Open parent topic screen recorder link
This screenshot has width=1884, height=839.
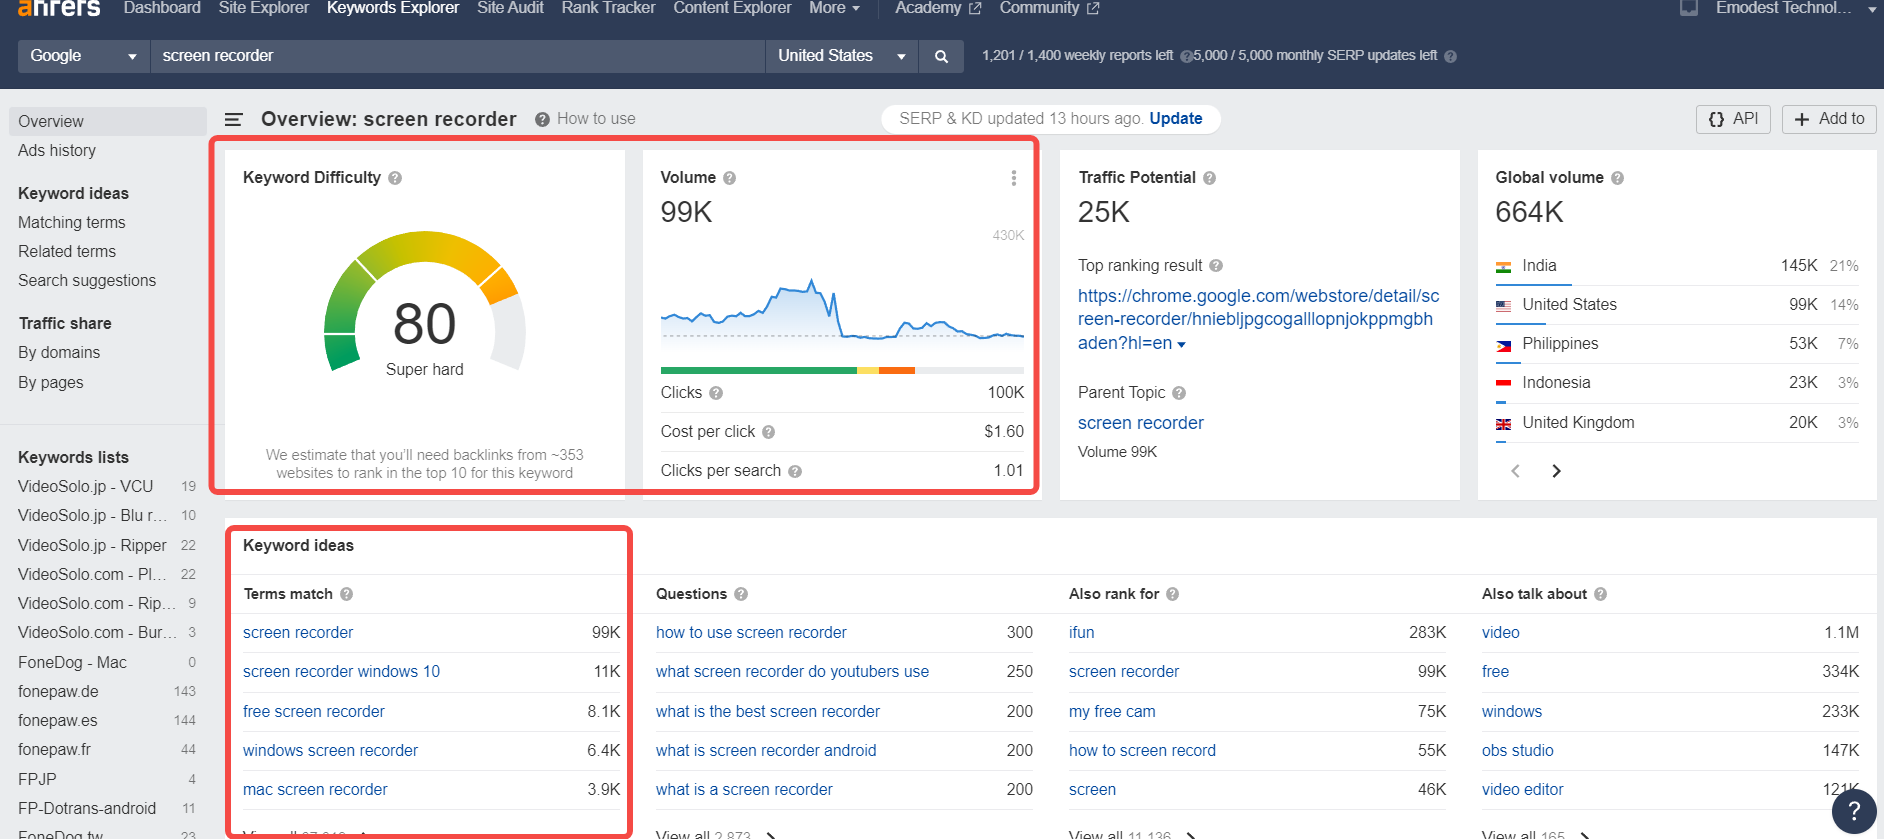click(x=1141, y=423)
